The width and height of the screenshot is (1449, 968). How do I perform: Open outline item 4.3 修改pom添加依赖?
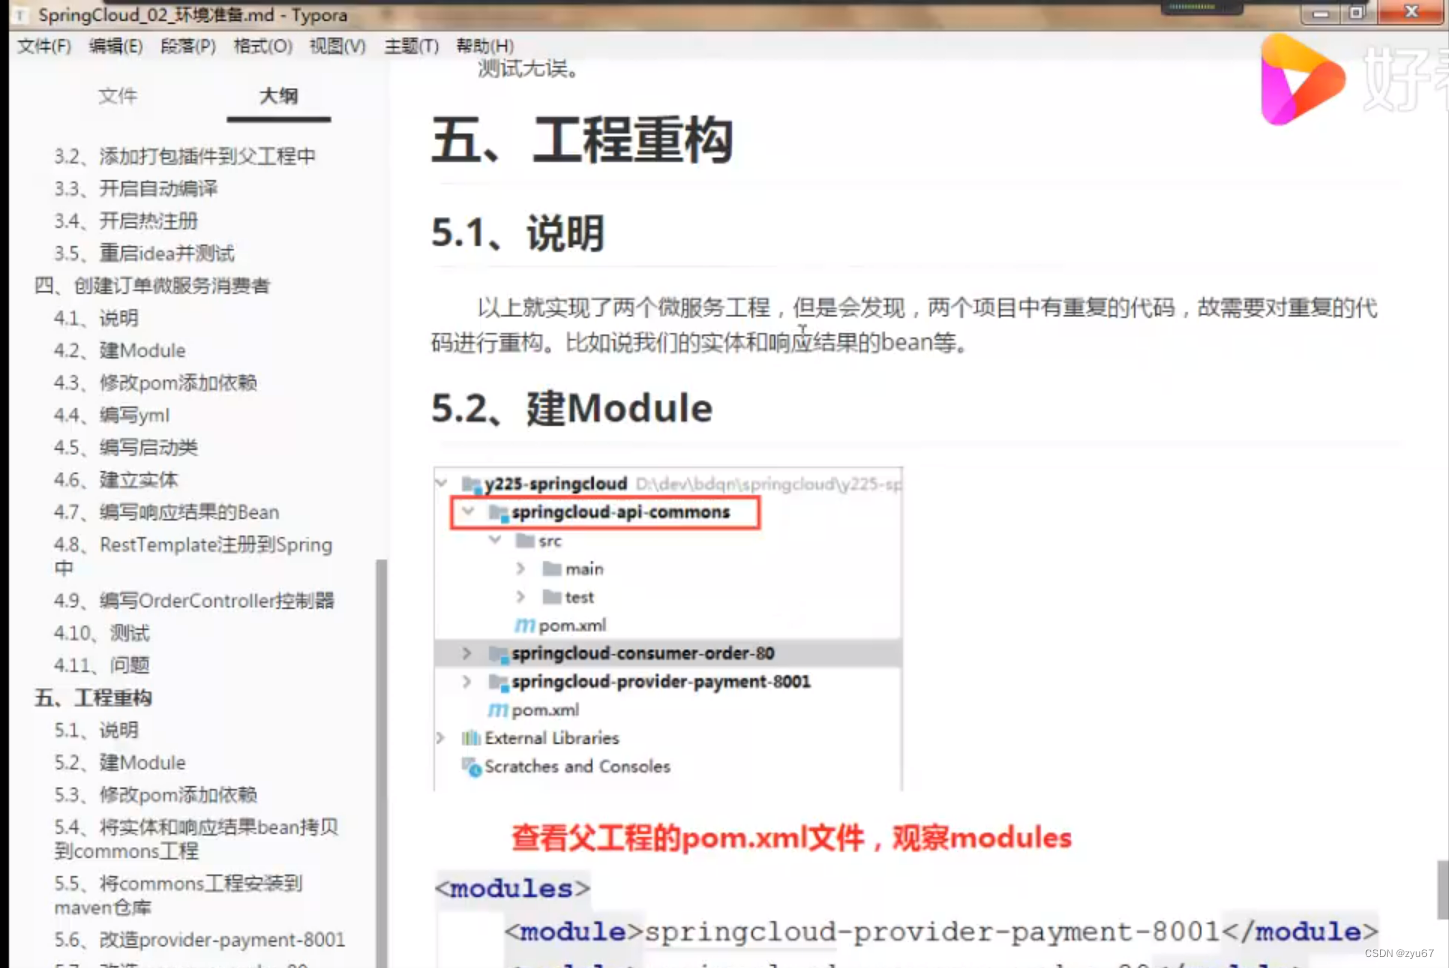tap(155, 383)
